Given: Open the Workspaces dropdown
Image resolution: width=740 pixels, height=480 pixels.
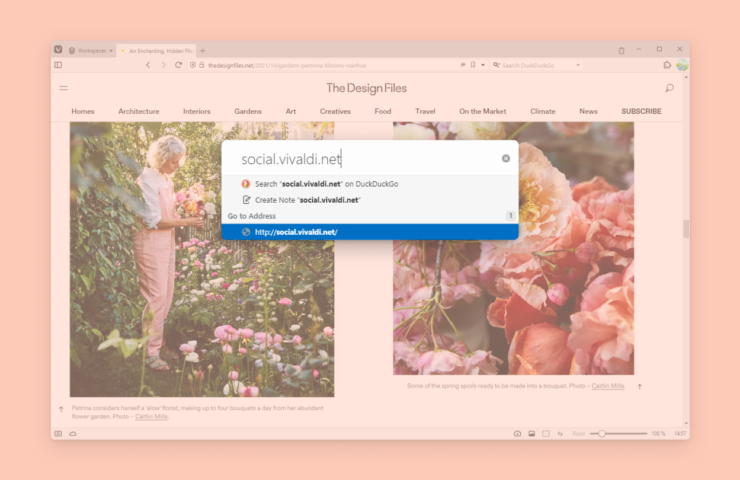Looking at the screenshot, I should point(91,51).
